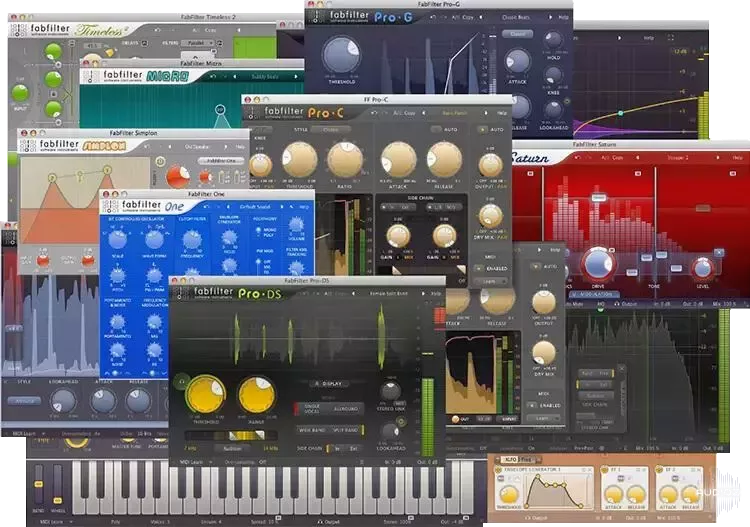Click Simplon large red frequency knob
Viewport: 750px width, 527px height.
click(177, 177)
